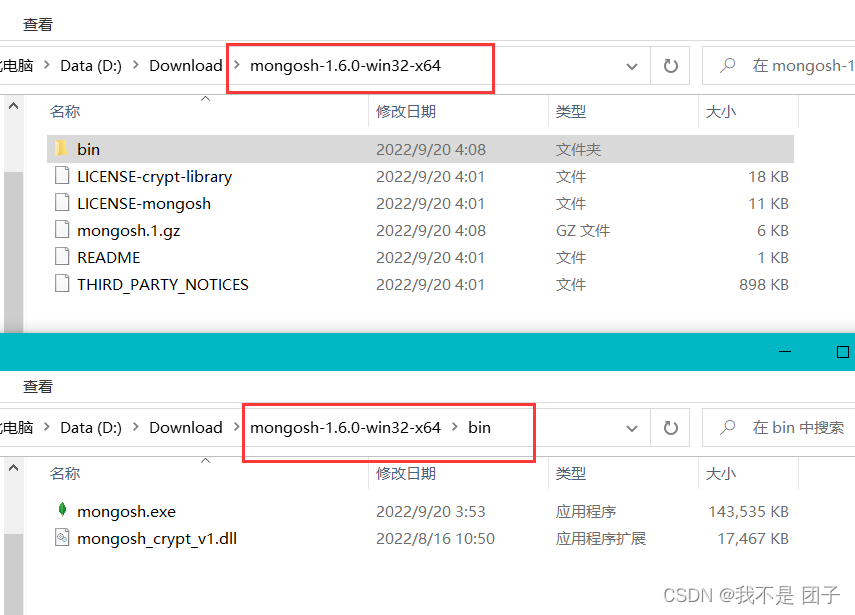The image size is (855, 615).
Task: Click the 2022/8/16 10:50 date cell
Action: pyautogui.click(x=435, y=539)
